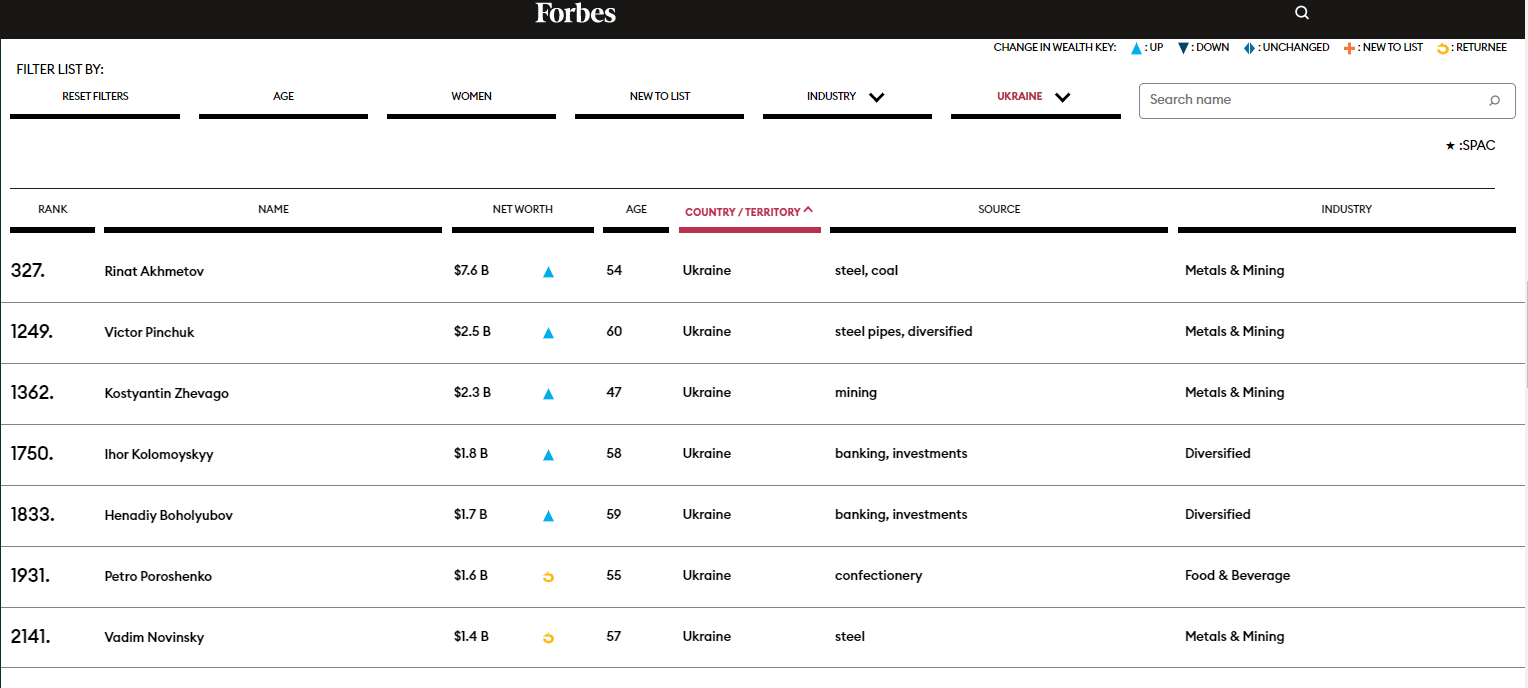Sort by the Age column header
The image size is (1528, 688).
coord(636,210)
